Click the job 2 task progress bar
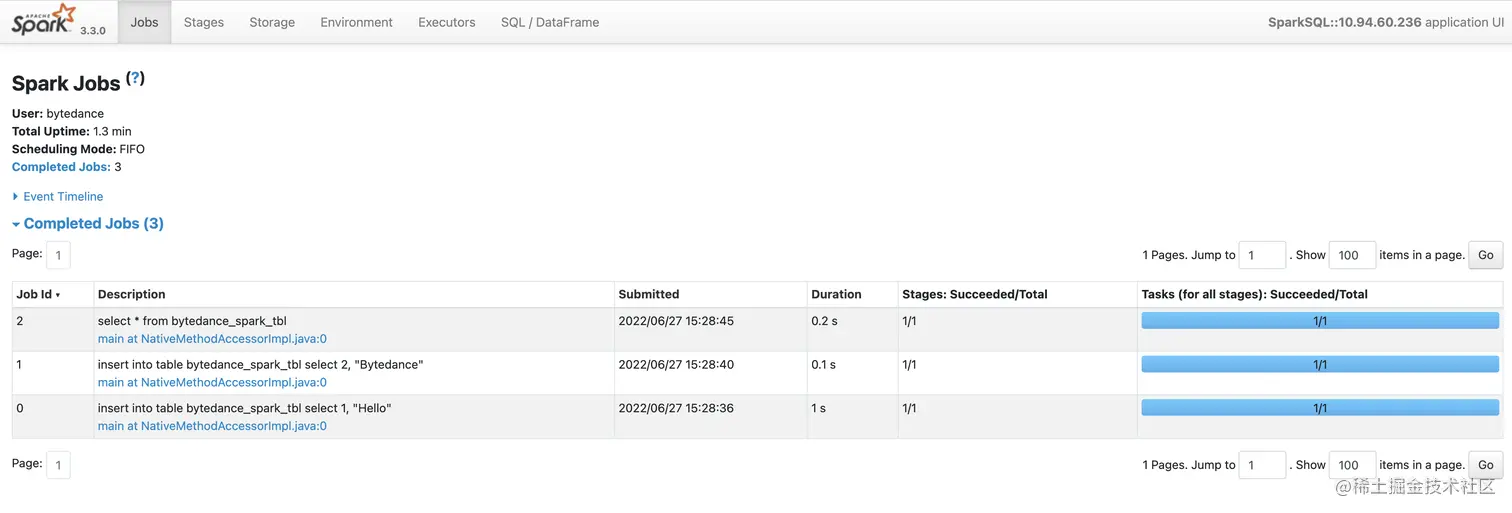The image size is (1512, 513). 1320,321
